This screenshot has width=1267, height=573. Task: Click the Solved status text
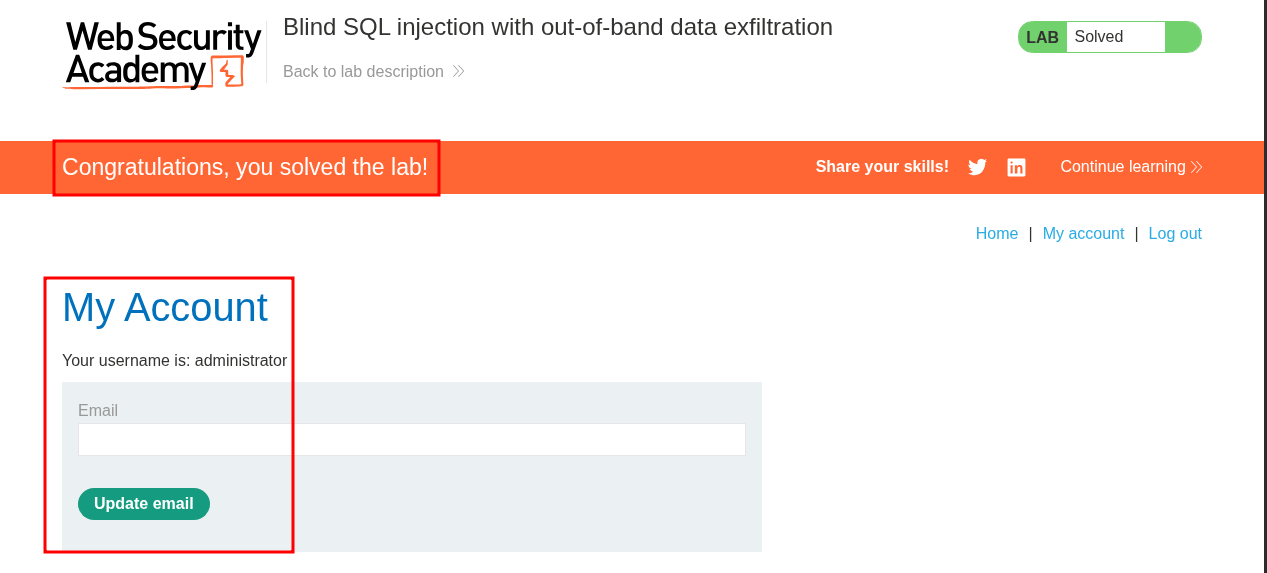tap(1098, 37)
